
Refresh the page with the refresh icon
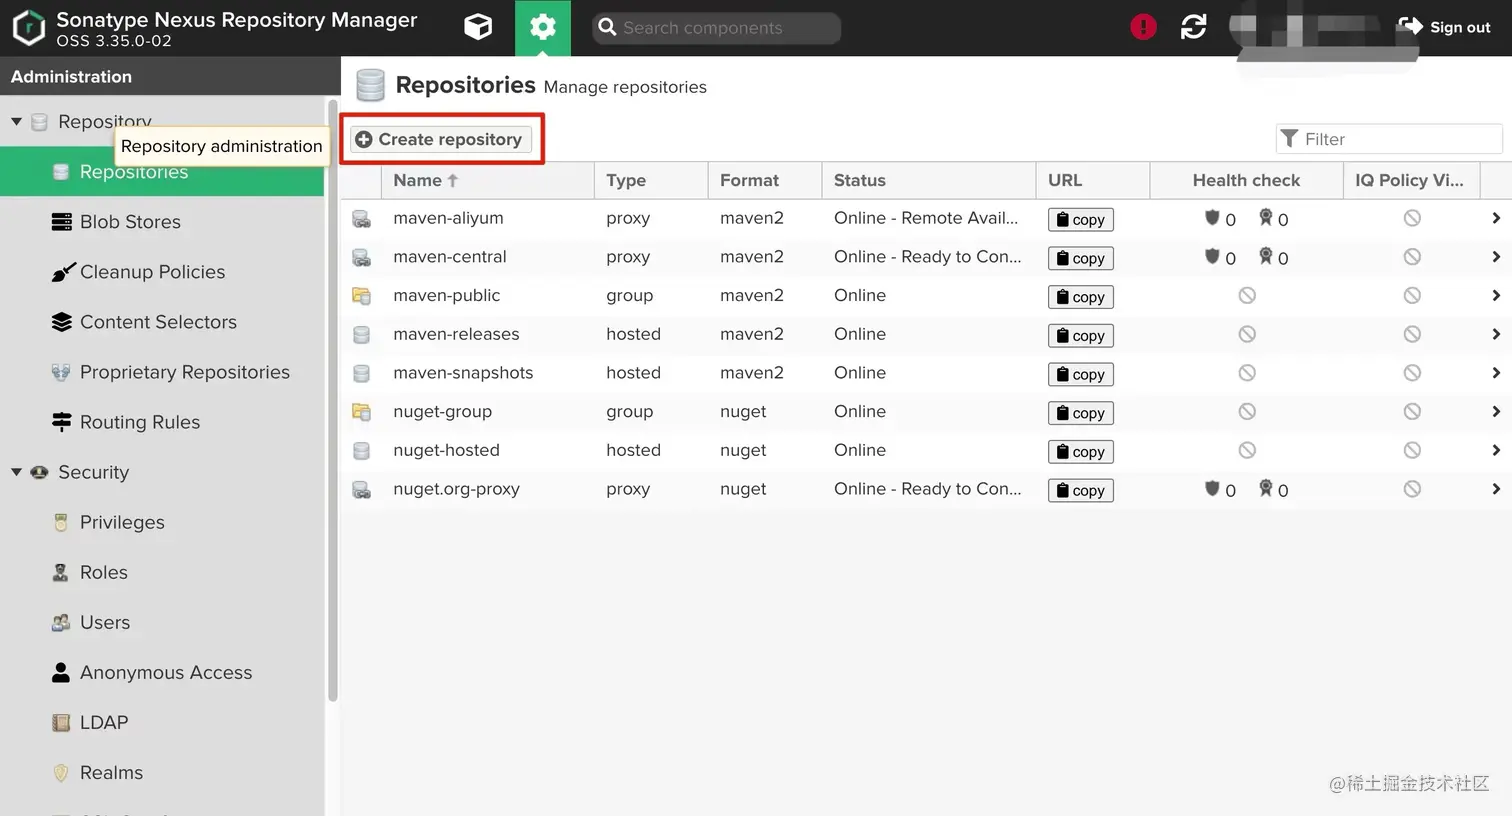tap(1194, 27)
